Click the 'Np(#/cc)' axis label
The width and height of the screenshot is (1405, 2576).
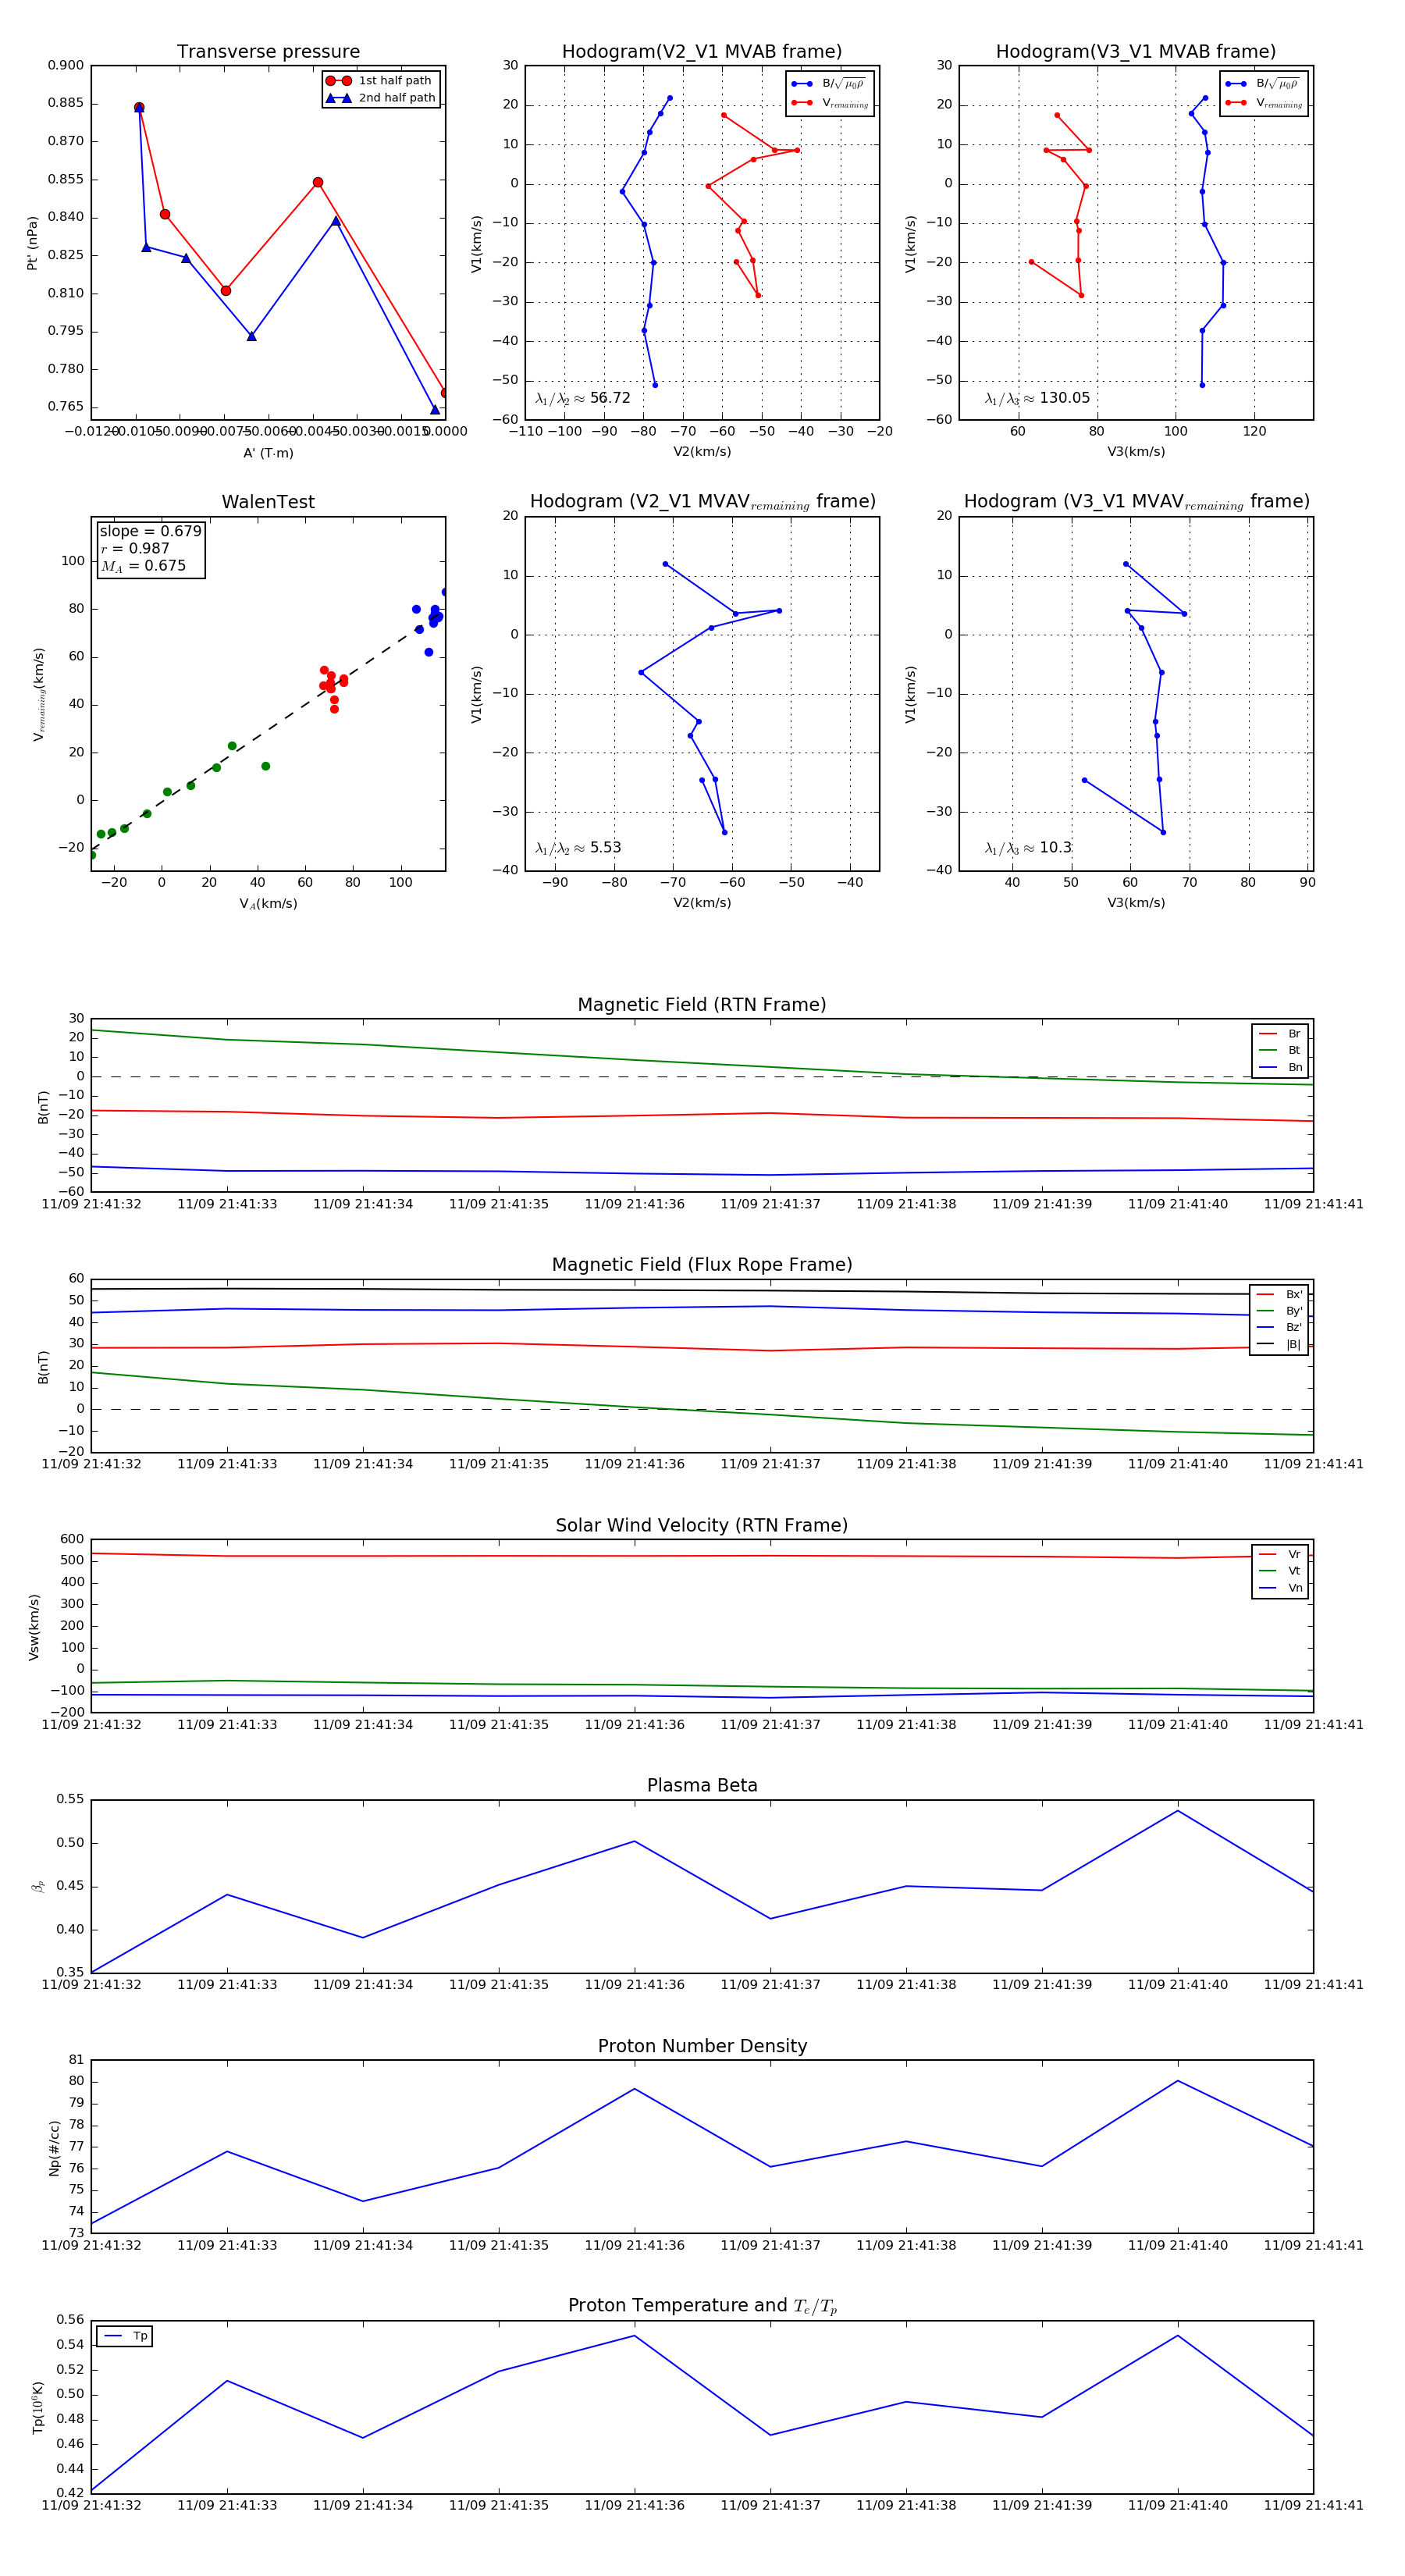point(54,2148)
